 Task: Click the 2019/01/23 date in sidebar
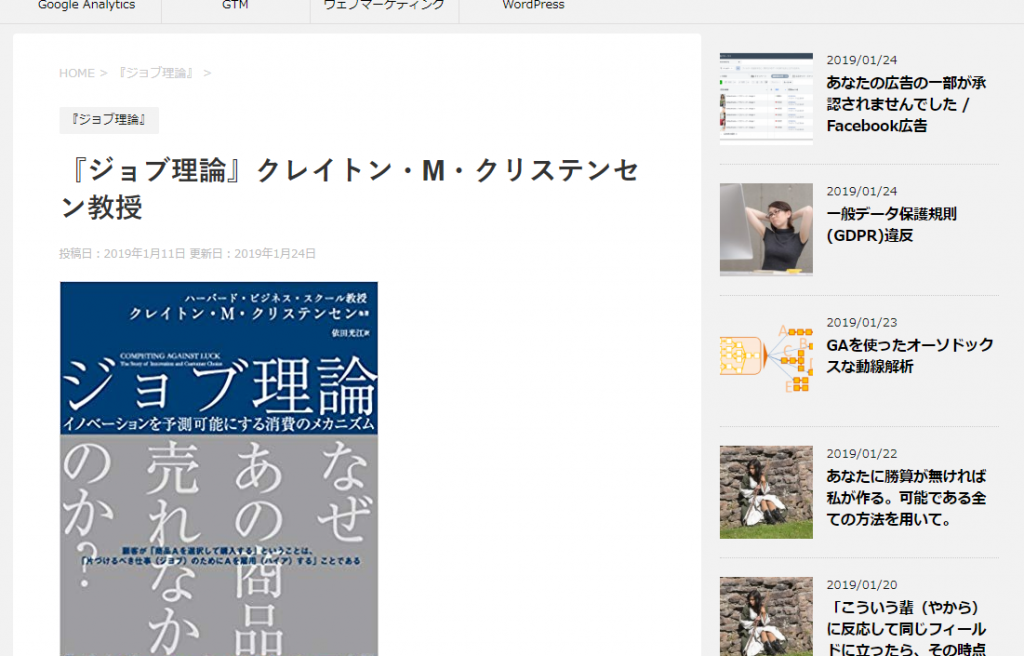pyautogui.click(x=861, y=323)
